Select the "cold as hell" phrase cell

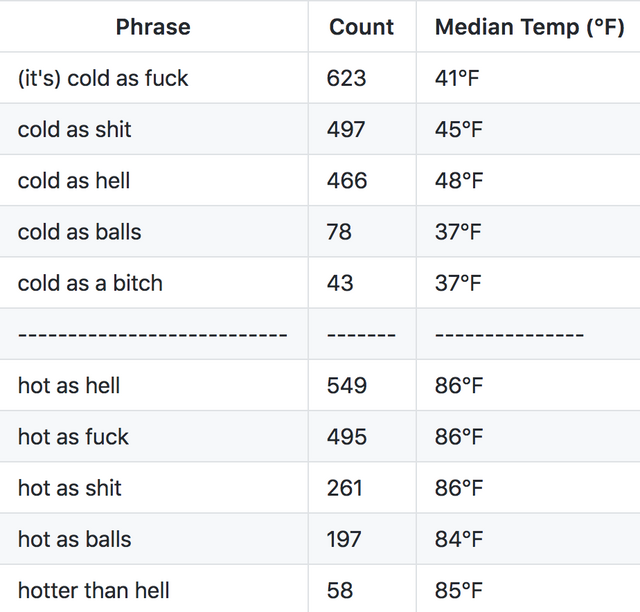click(74, 181)
